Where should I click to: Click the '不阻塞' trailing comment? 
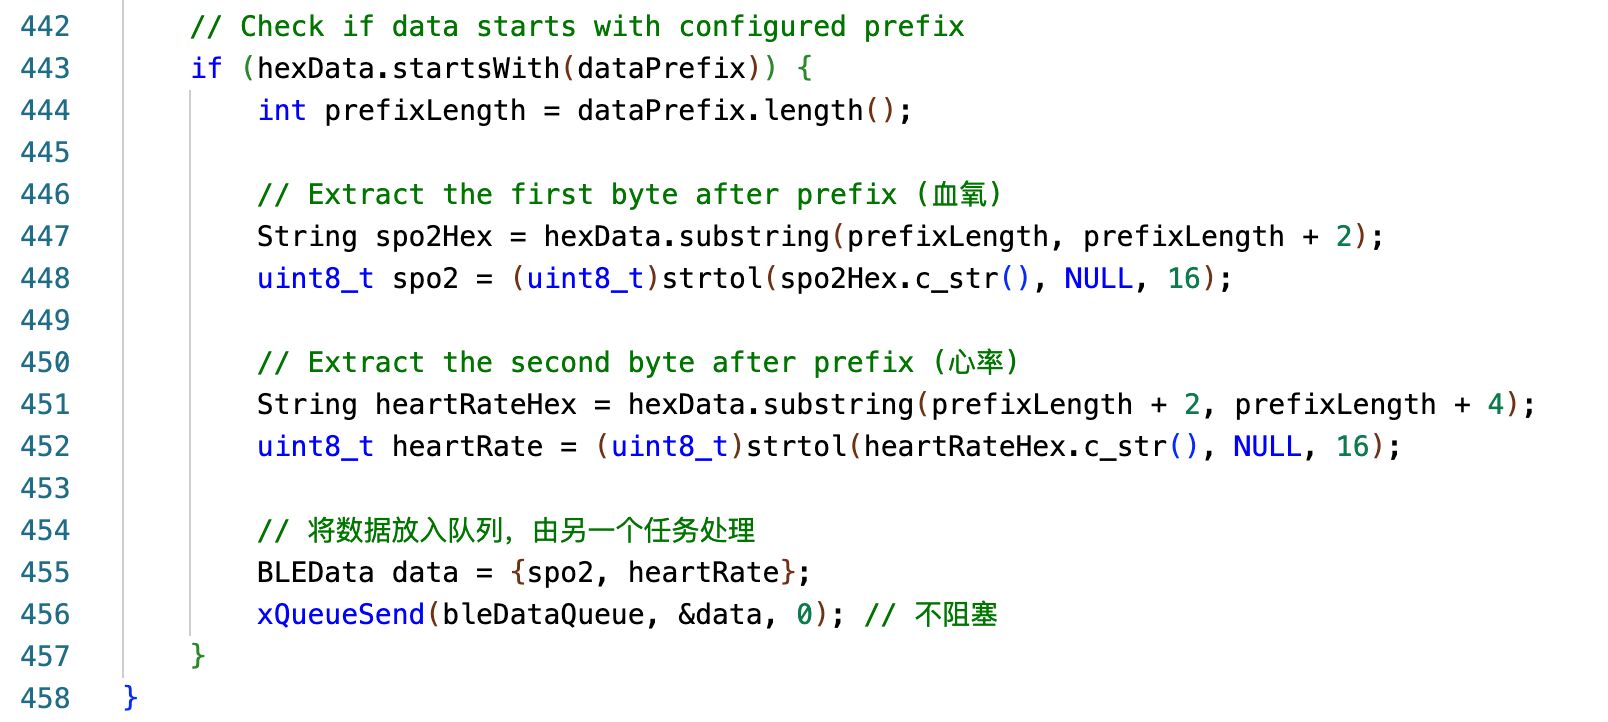coord(955,614)
